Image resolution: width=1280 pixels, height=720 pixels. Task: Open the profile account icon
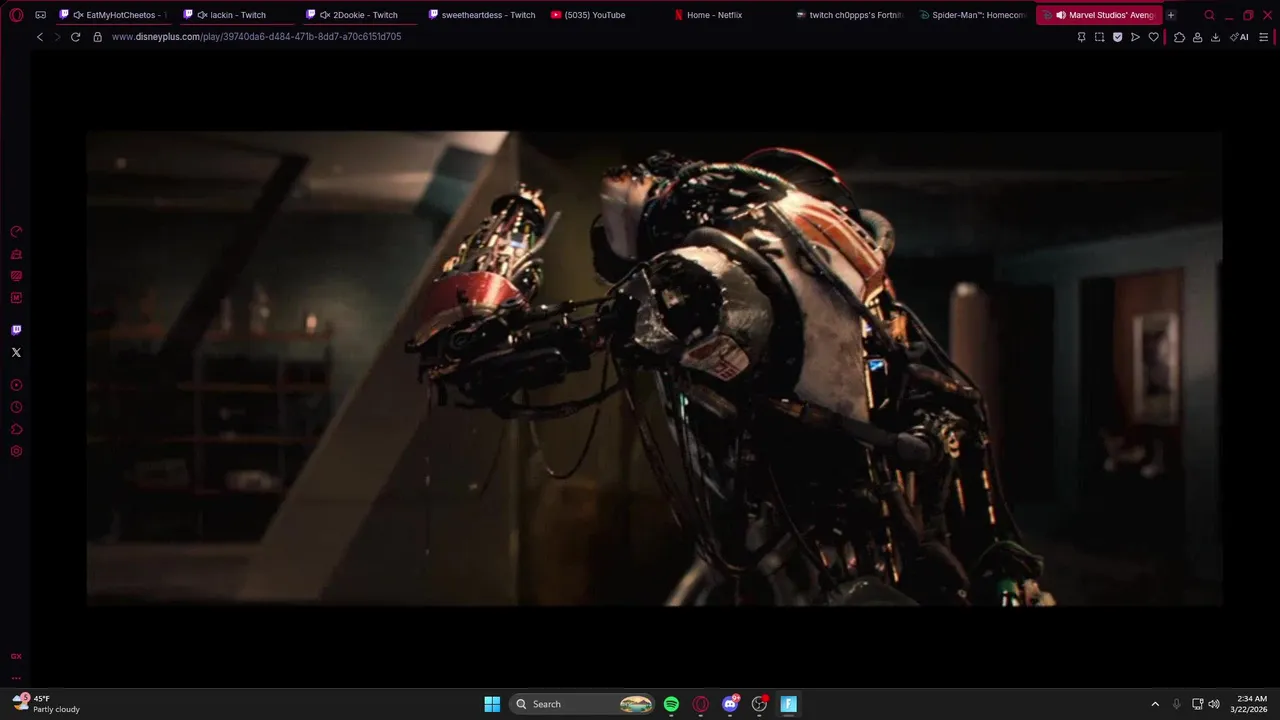(1197, 37)
